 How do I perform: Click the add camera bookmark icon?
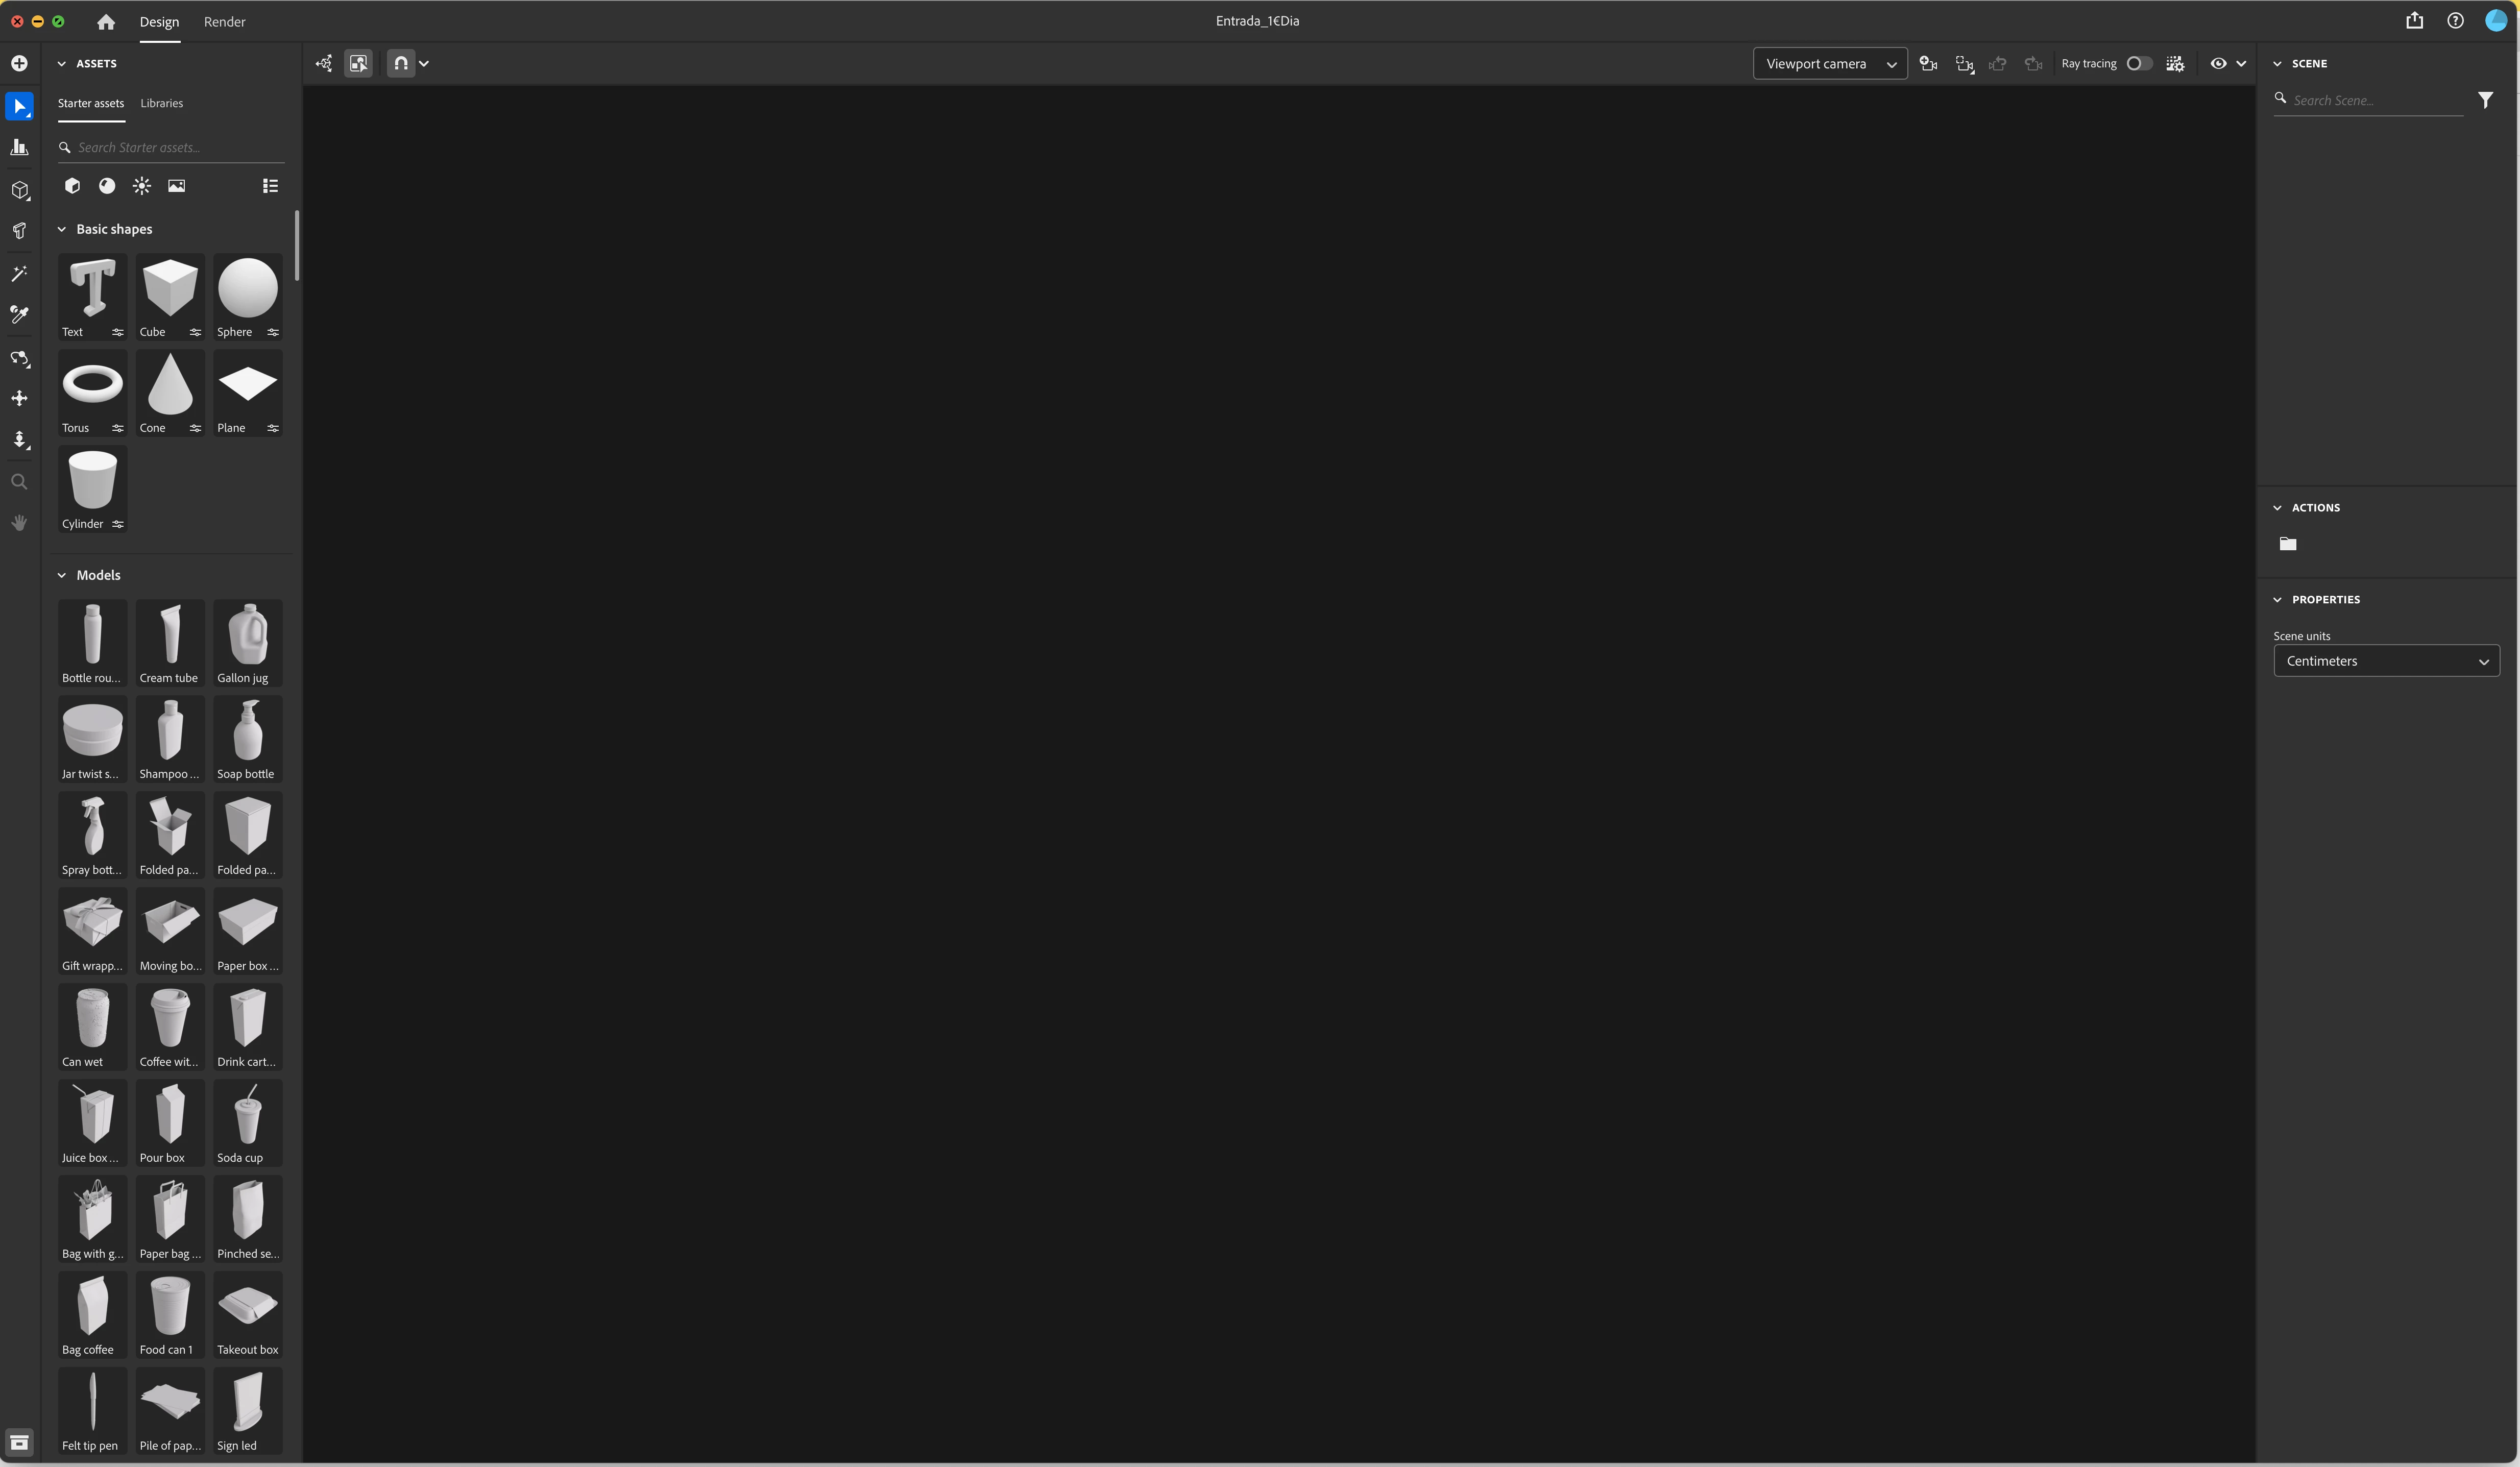[1928, 64]
